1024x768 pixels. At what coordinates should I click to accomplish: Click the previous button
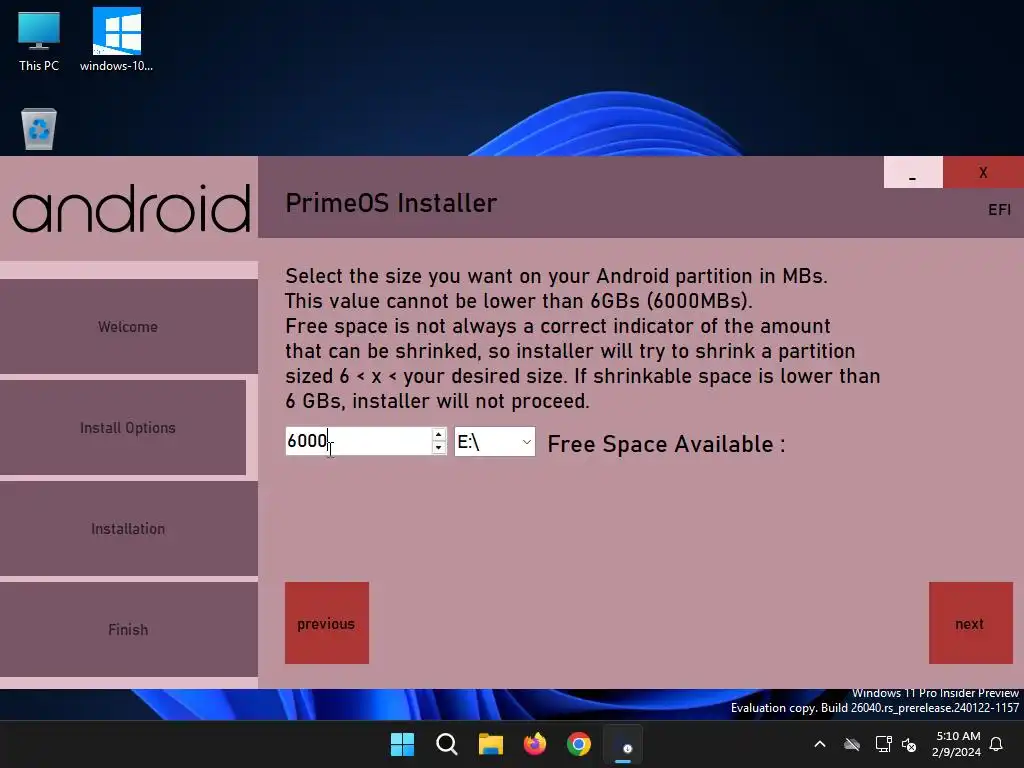pos(327,623)
